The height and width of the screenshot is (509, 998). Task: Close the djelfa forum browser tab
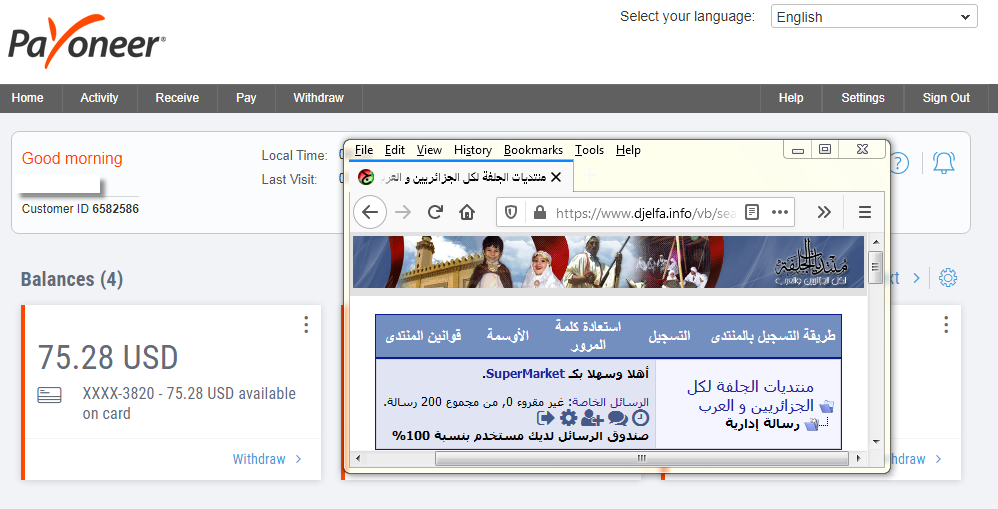[556, 177]
